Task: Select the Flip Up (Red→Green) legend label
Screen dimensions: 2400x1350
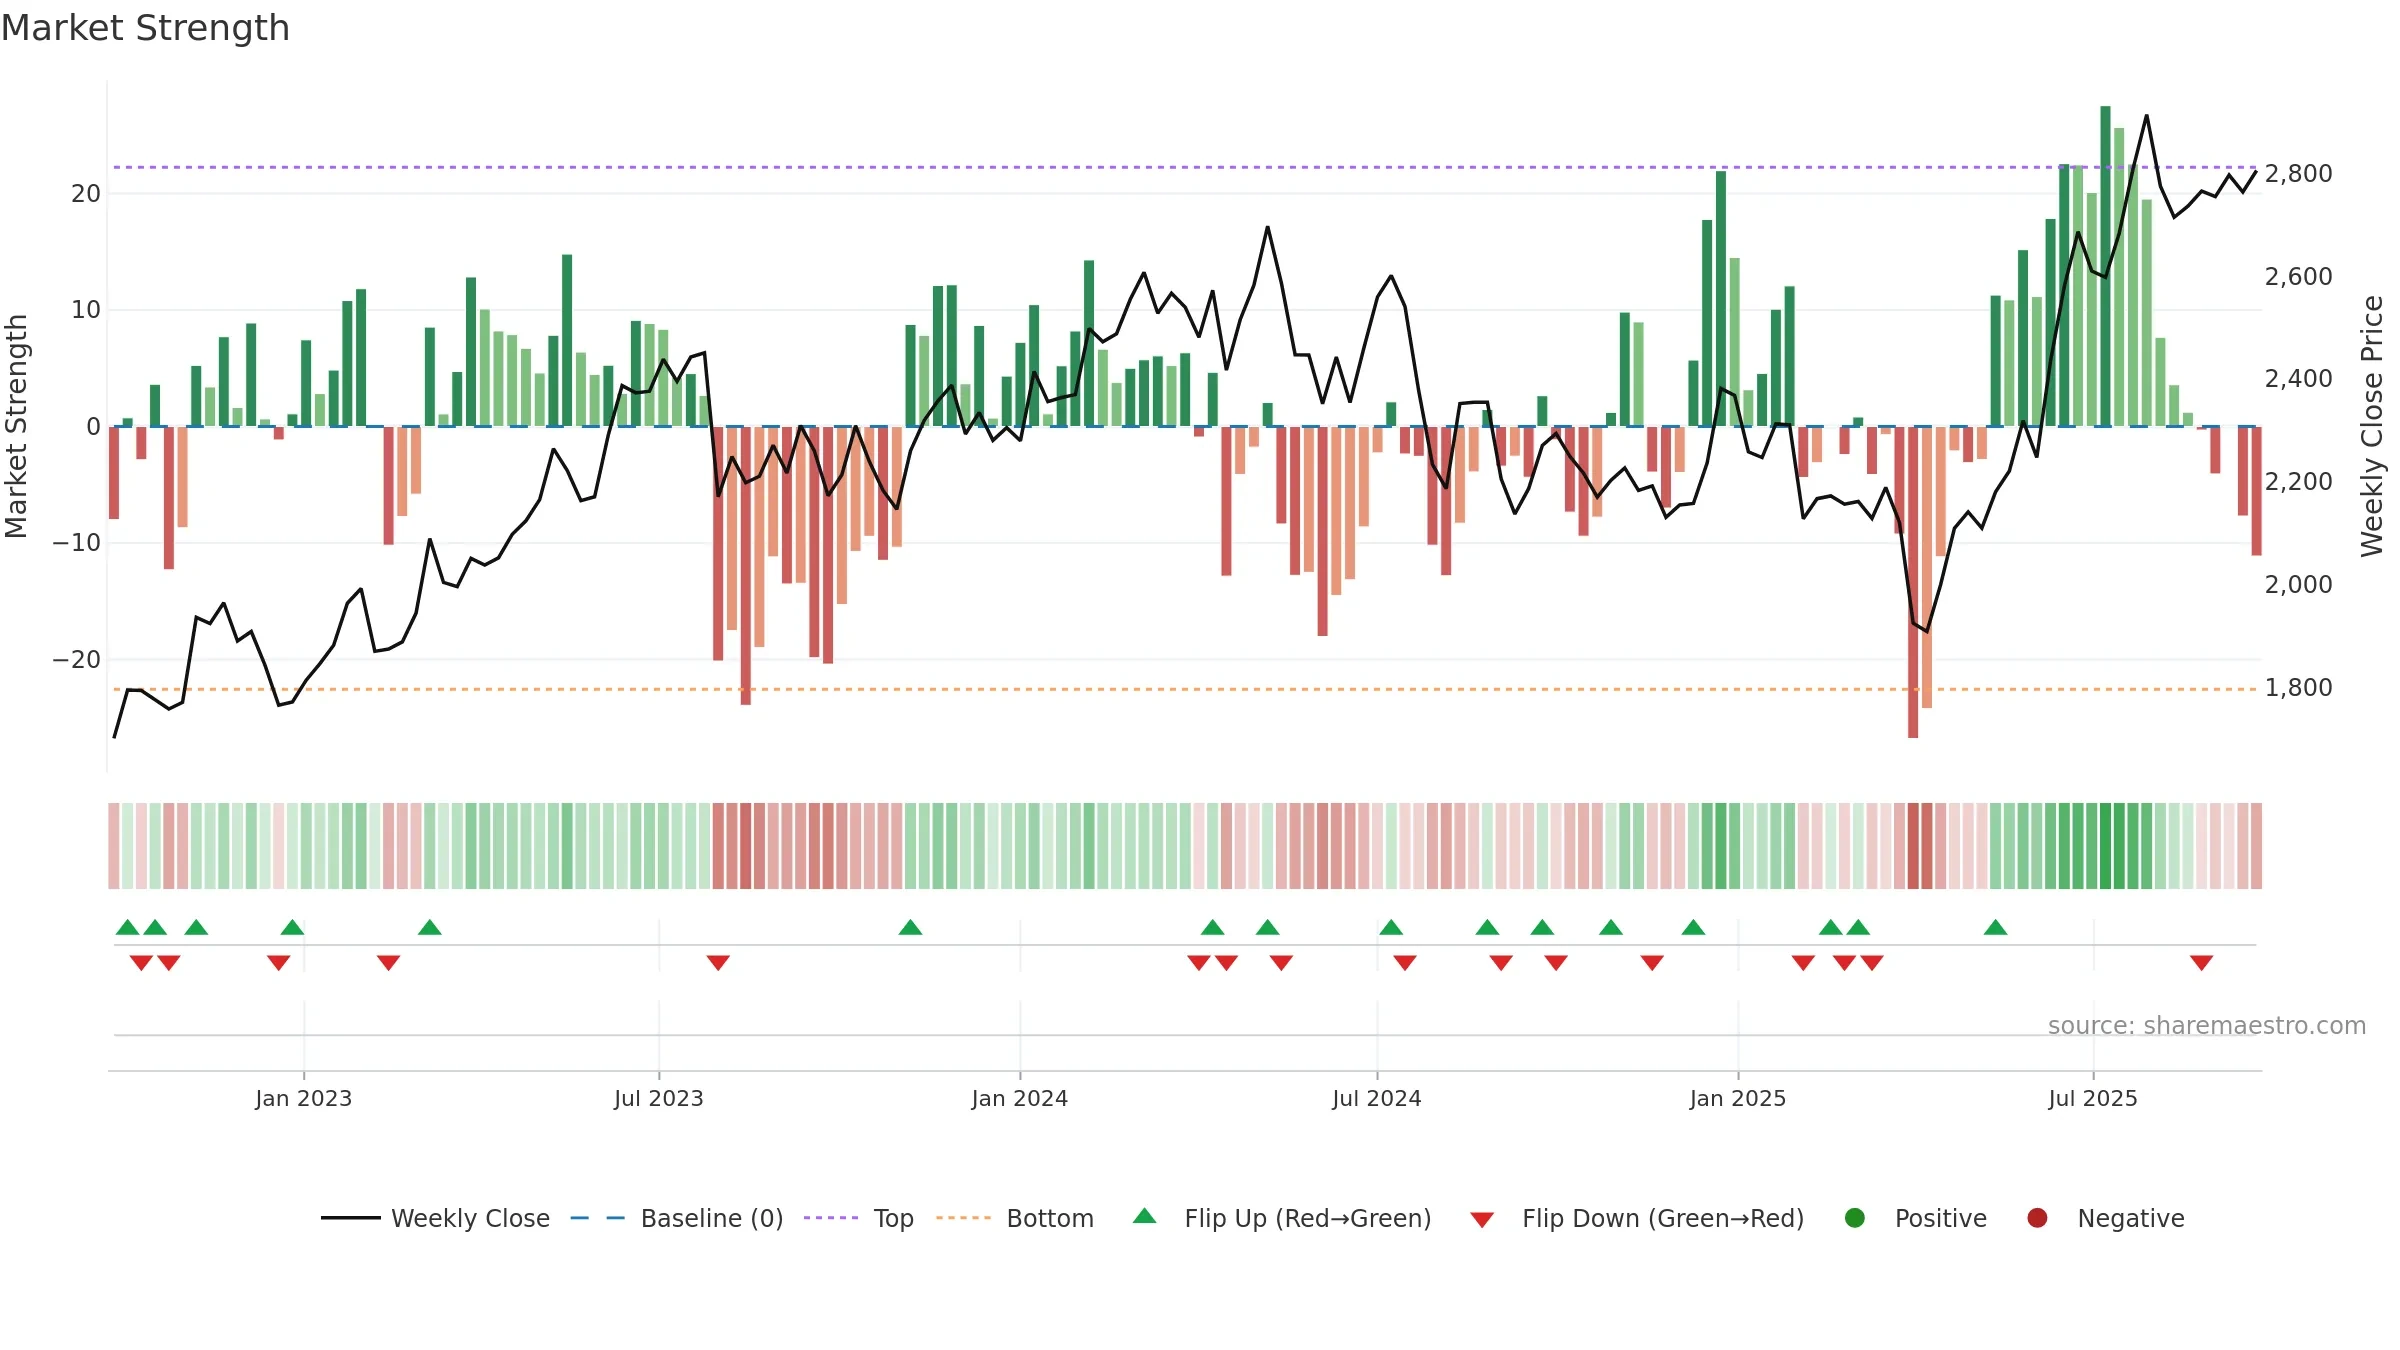Action: pyautogui.click(x=1308, y=1218)
